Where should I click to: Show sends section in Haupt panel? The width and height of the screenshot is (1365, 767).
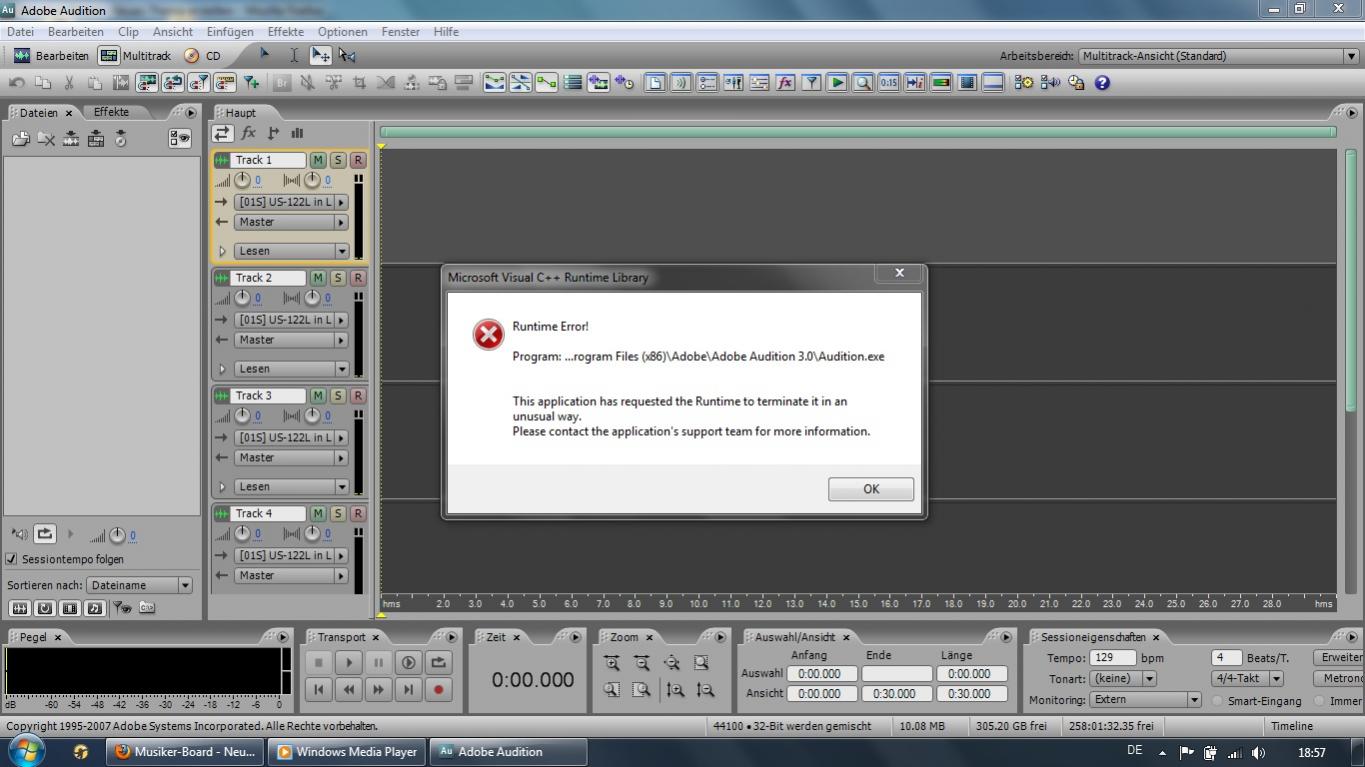click(x=273, y=133)
